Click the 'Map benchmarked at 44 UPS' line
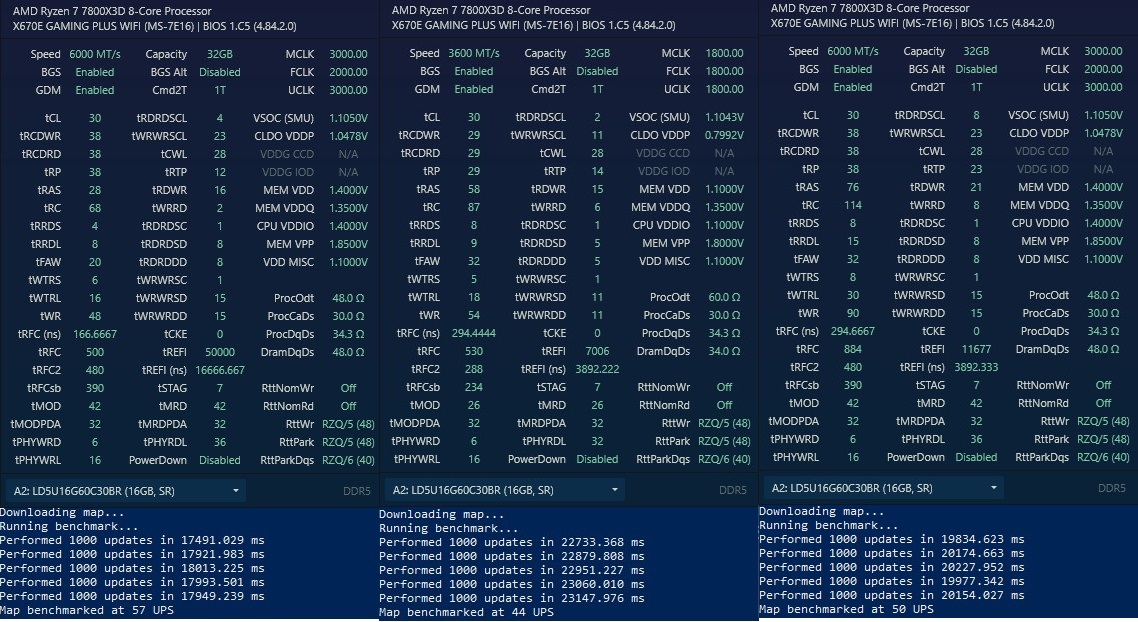Image resolution: width=1138 pixels, height=622 pixels. (x=466, y=612)
